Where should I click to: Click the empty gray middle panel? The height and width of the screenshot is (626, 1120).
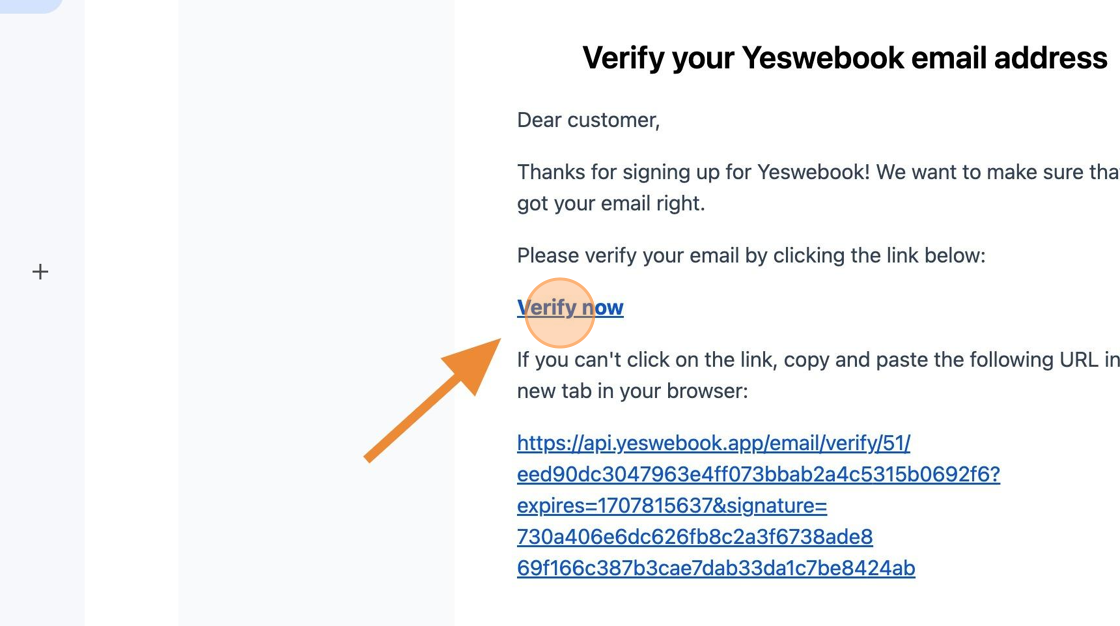[x=316, y=313]
